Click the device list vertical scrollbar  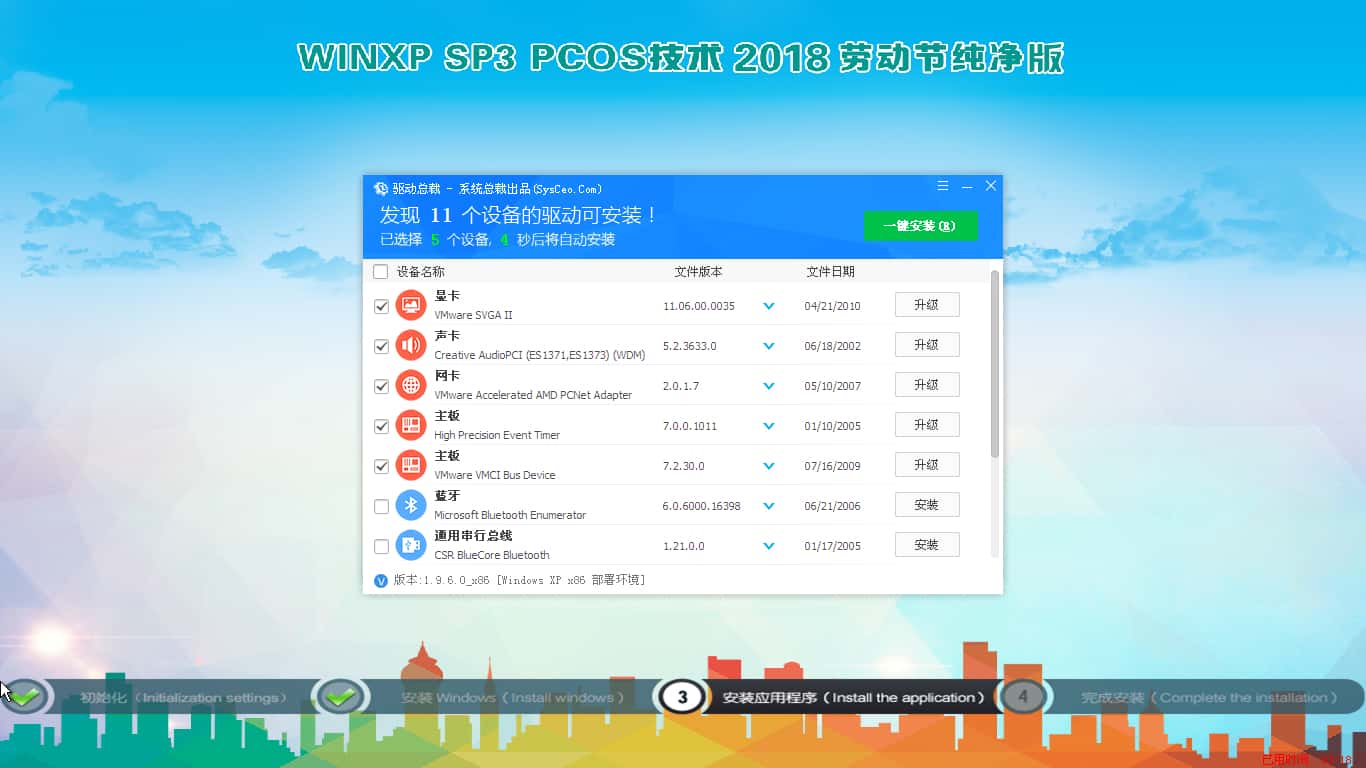coord(995,364)
